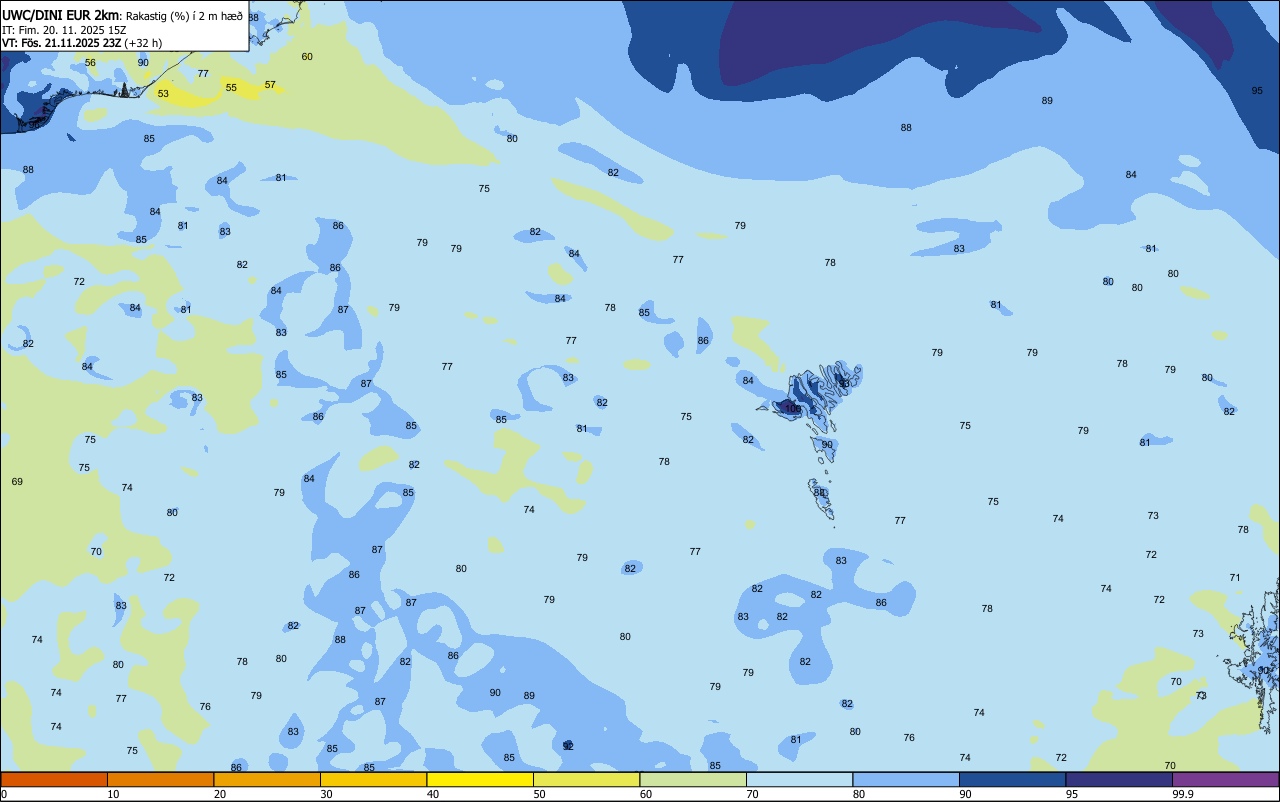
Task: Click the 30–40 legend color swatch
Action: 373,779
